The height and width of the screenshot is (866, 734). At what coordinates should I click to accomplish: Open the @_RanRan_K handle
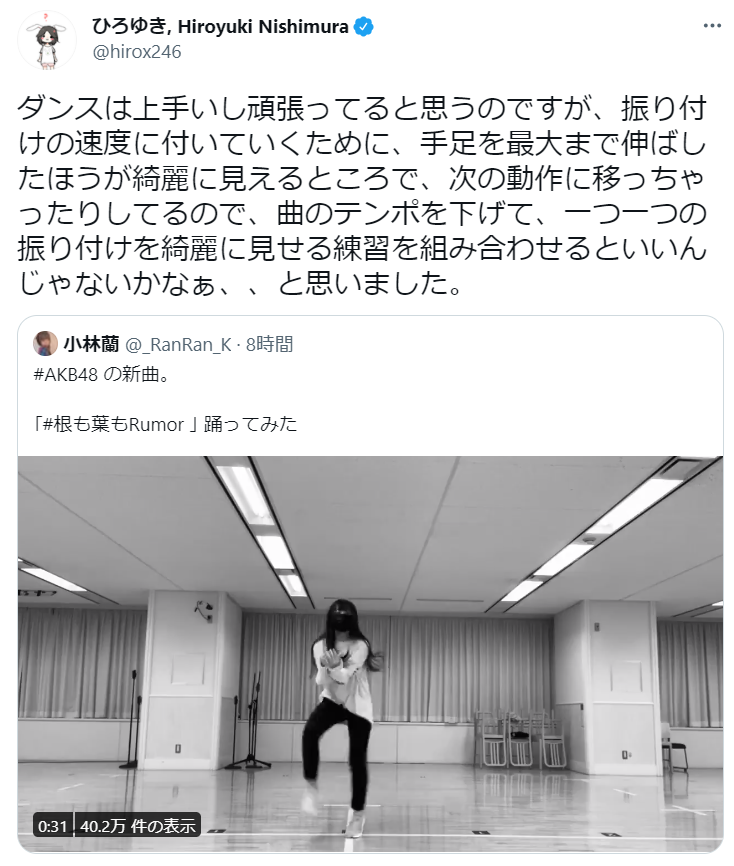click(178, 345)
